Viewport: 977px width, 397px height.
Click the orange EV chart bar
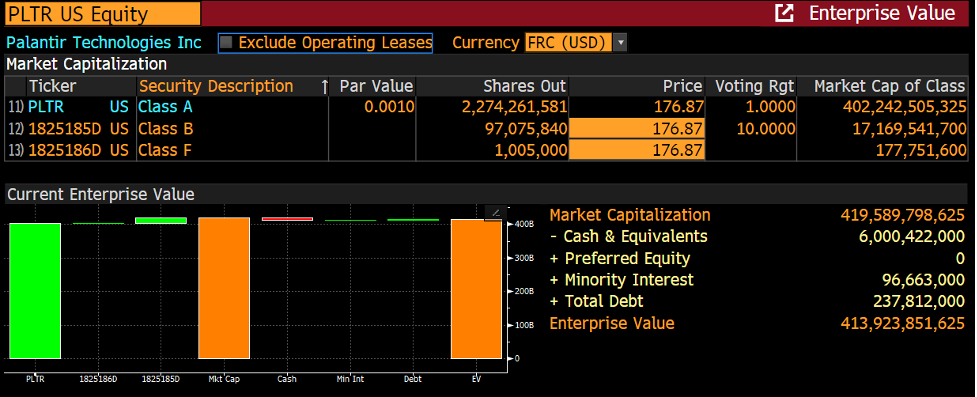point(476,289)
